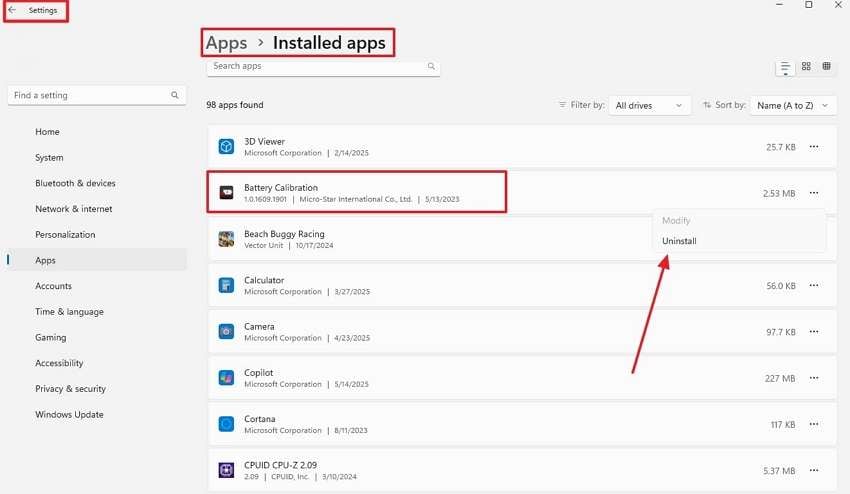Viewport: 850px width, 494px height.
Task: Click the Battery Calibration app name
Action: [281, 188]
